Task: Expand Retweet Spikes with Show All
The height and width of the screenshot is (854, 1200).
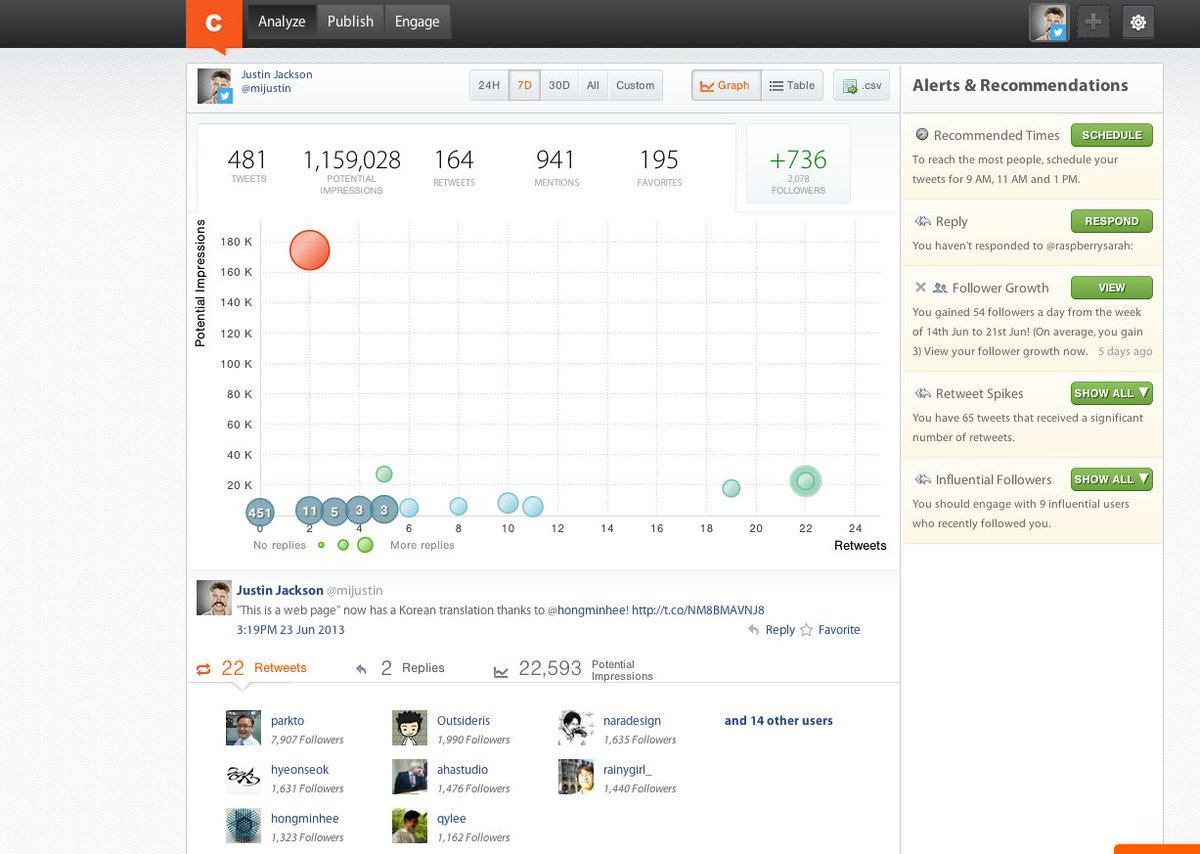Action: coord(1111,394)
